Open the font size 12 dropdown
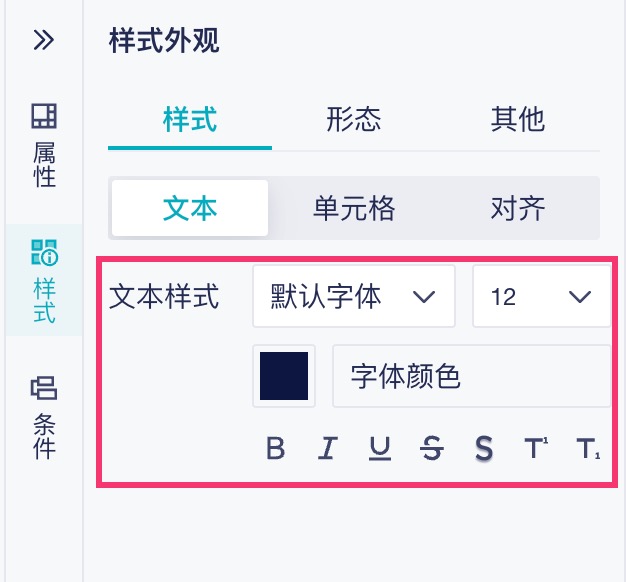The width and height of the screenshot is (626, 582). (540, 296)
